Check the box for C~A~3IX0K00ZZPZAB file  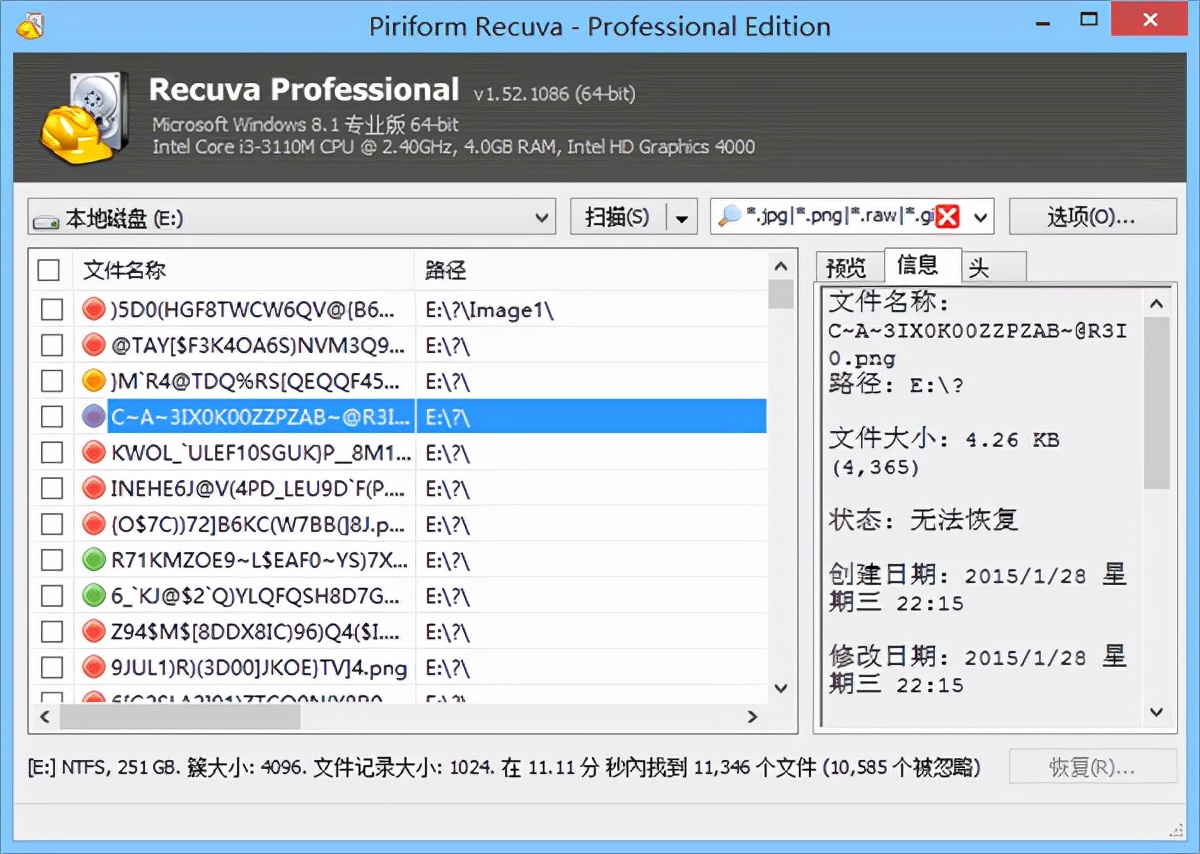pyautogui.click(x=51, y=417)
